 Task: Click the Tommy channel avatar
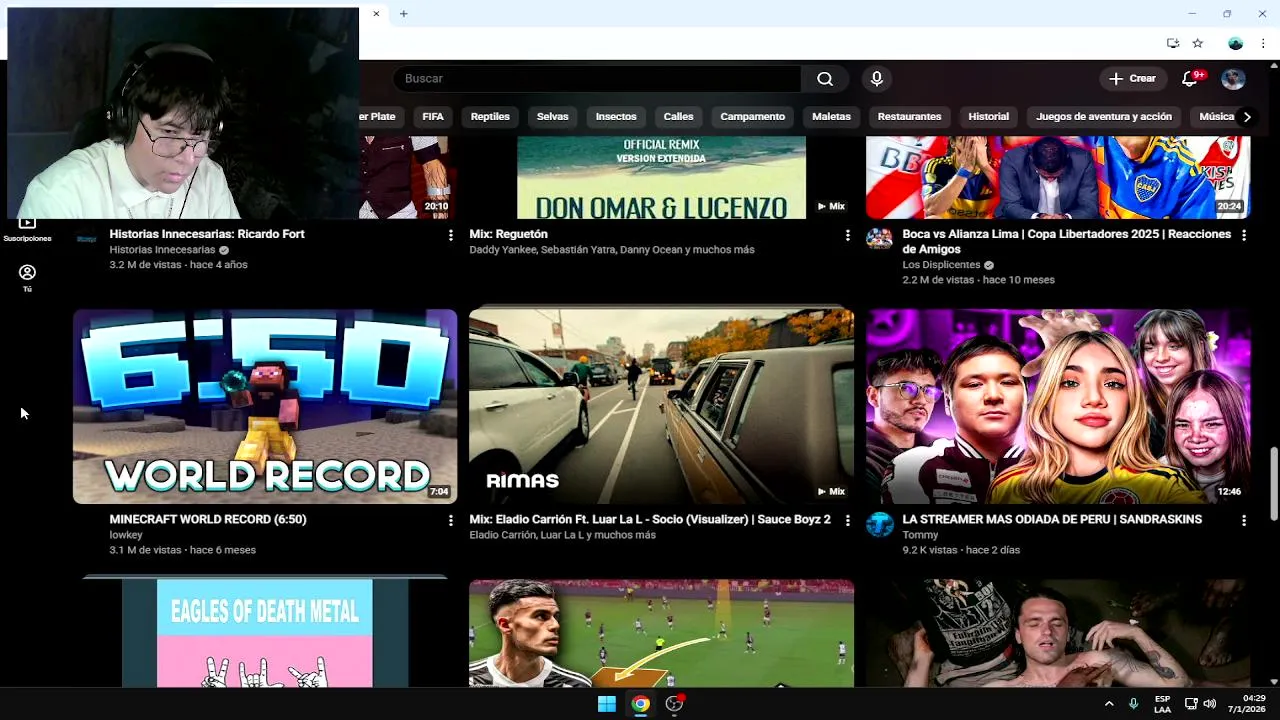(x=879, y=524)
